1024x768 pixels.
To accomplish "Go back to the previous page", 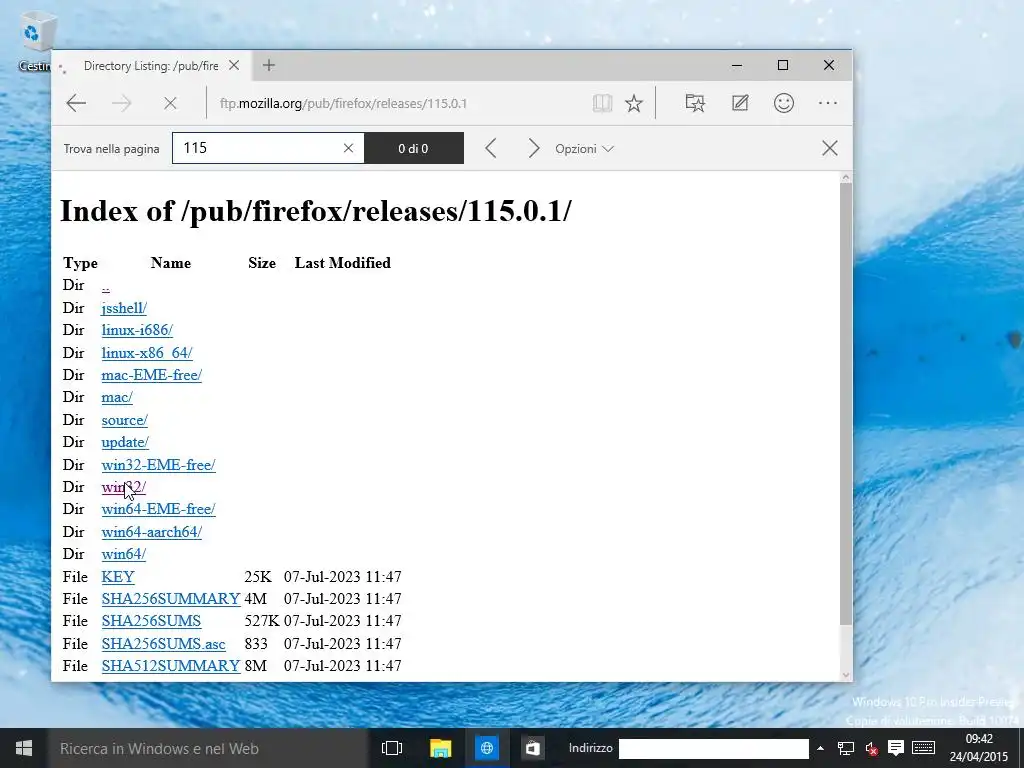I will (76, 103).
